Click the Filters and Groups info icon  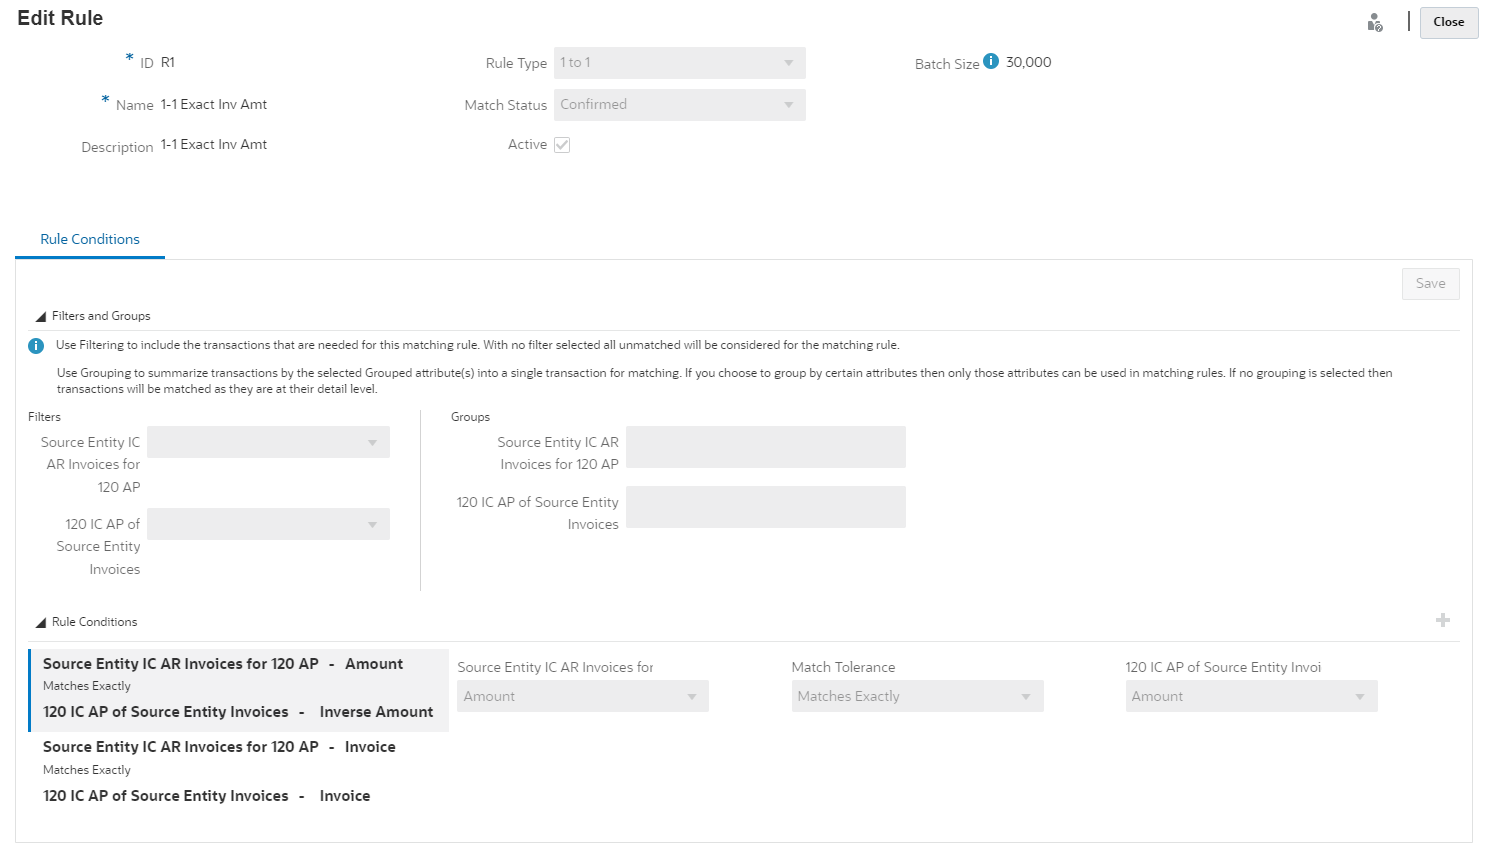pos(36,346)
